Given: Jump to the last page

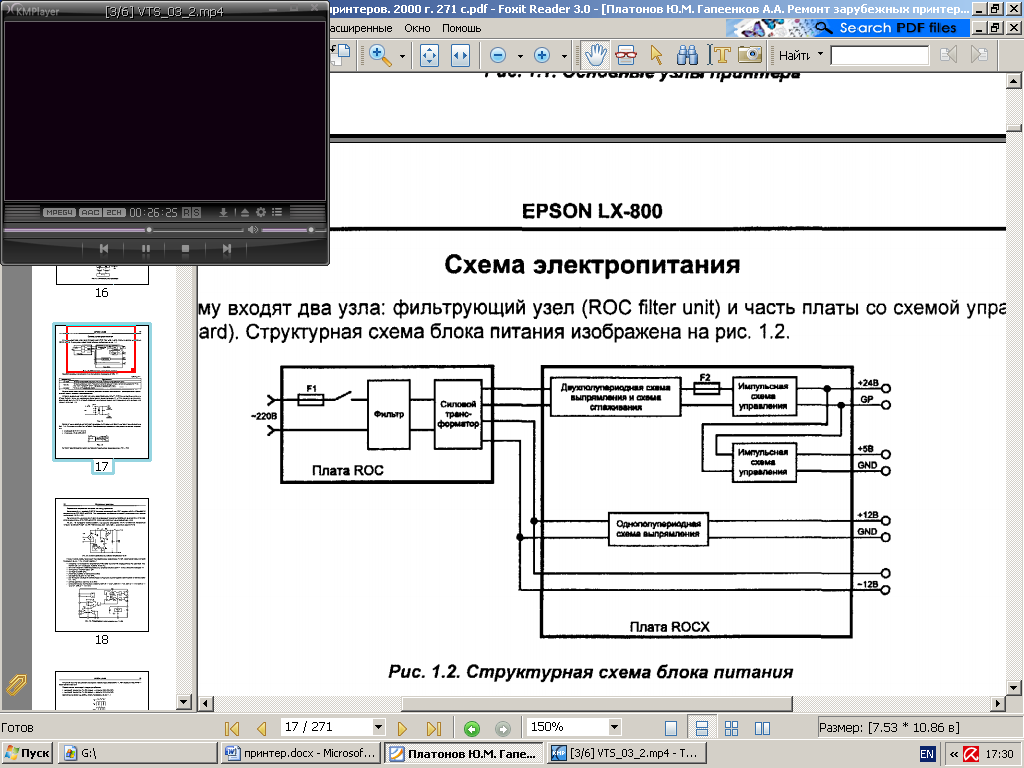Looking at the screenshot, I should tap(434, 728).
